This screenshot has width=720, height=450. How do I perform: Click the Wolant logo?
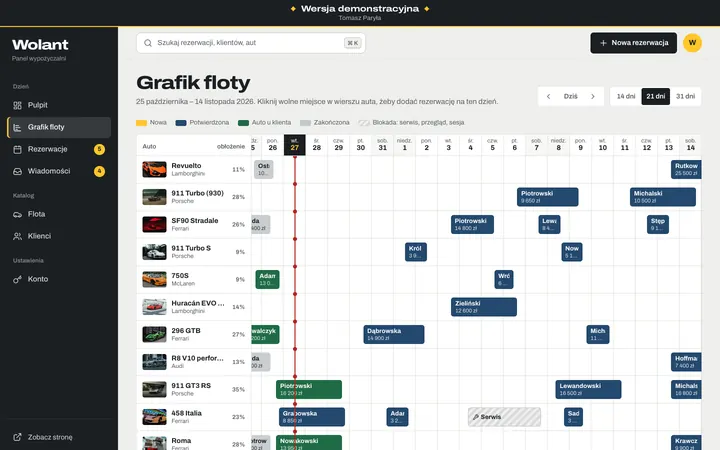(40, 45)
